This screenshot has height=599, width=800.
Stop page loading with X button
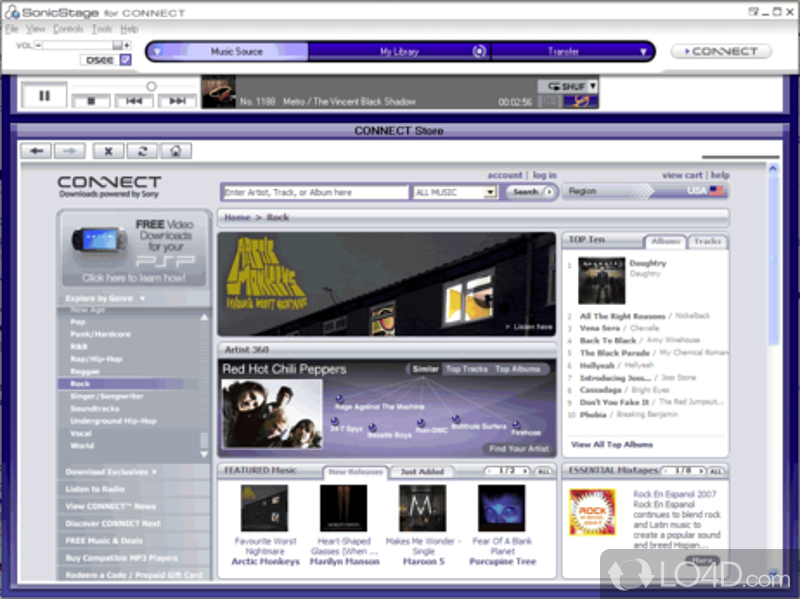pyautogui.click(x=108, y=151)
